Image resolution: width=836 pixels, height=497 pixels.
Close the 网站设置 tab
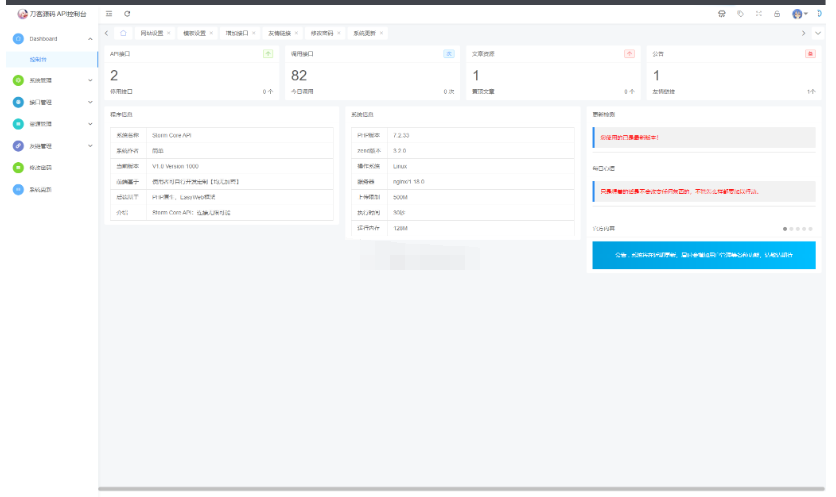[168, 33]
